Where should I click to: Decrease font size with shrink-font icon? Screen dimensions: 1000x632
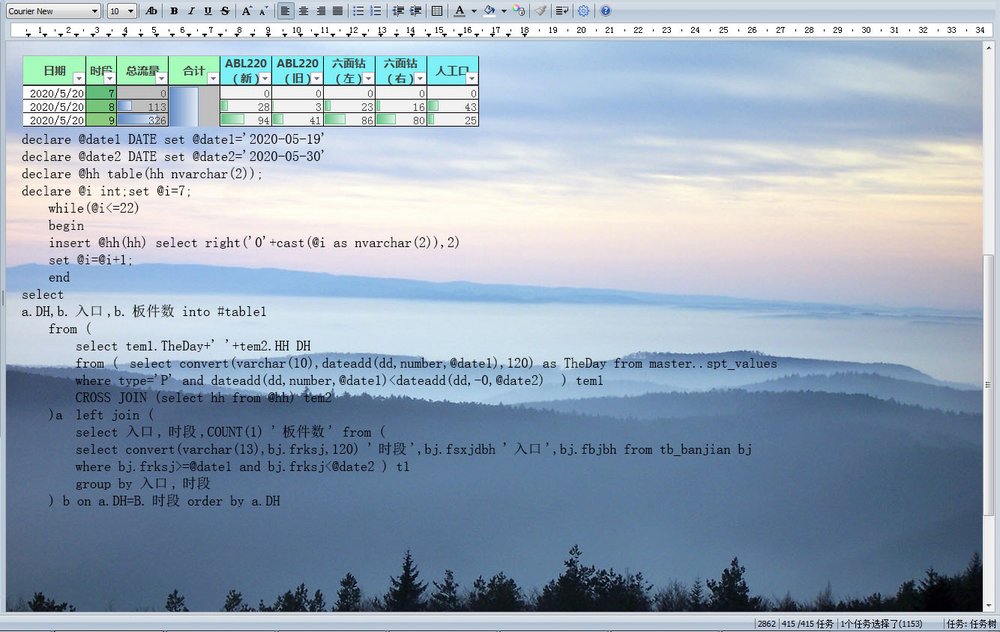click(x=263, y=11)
